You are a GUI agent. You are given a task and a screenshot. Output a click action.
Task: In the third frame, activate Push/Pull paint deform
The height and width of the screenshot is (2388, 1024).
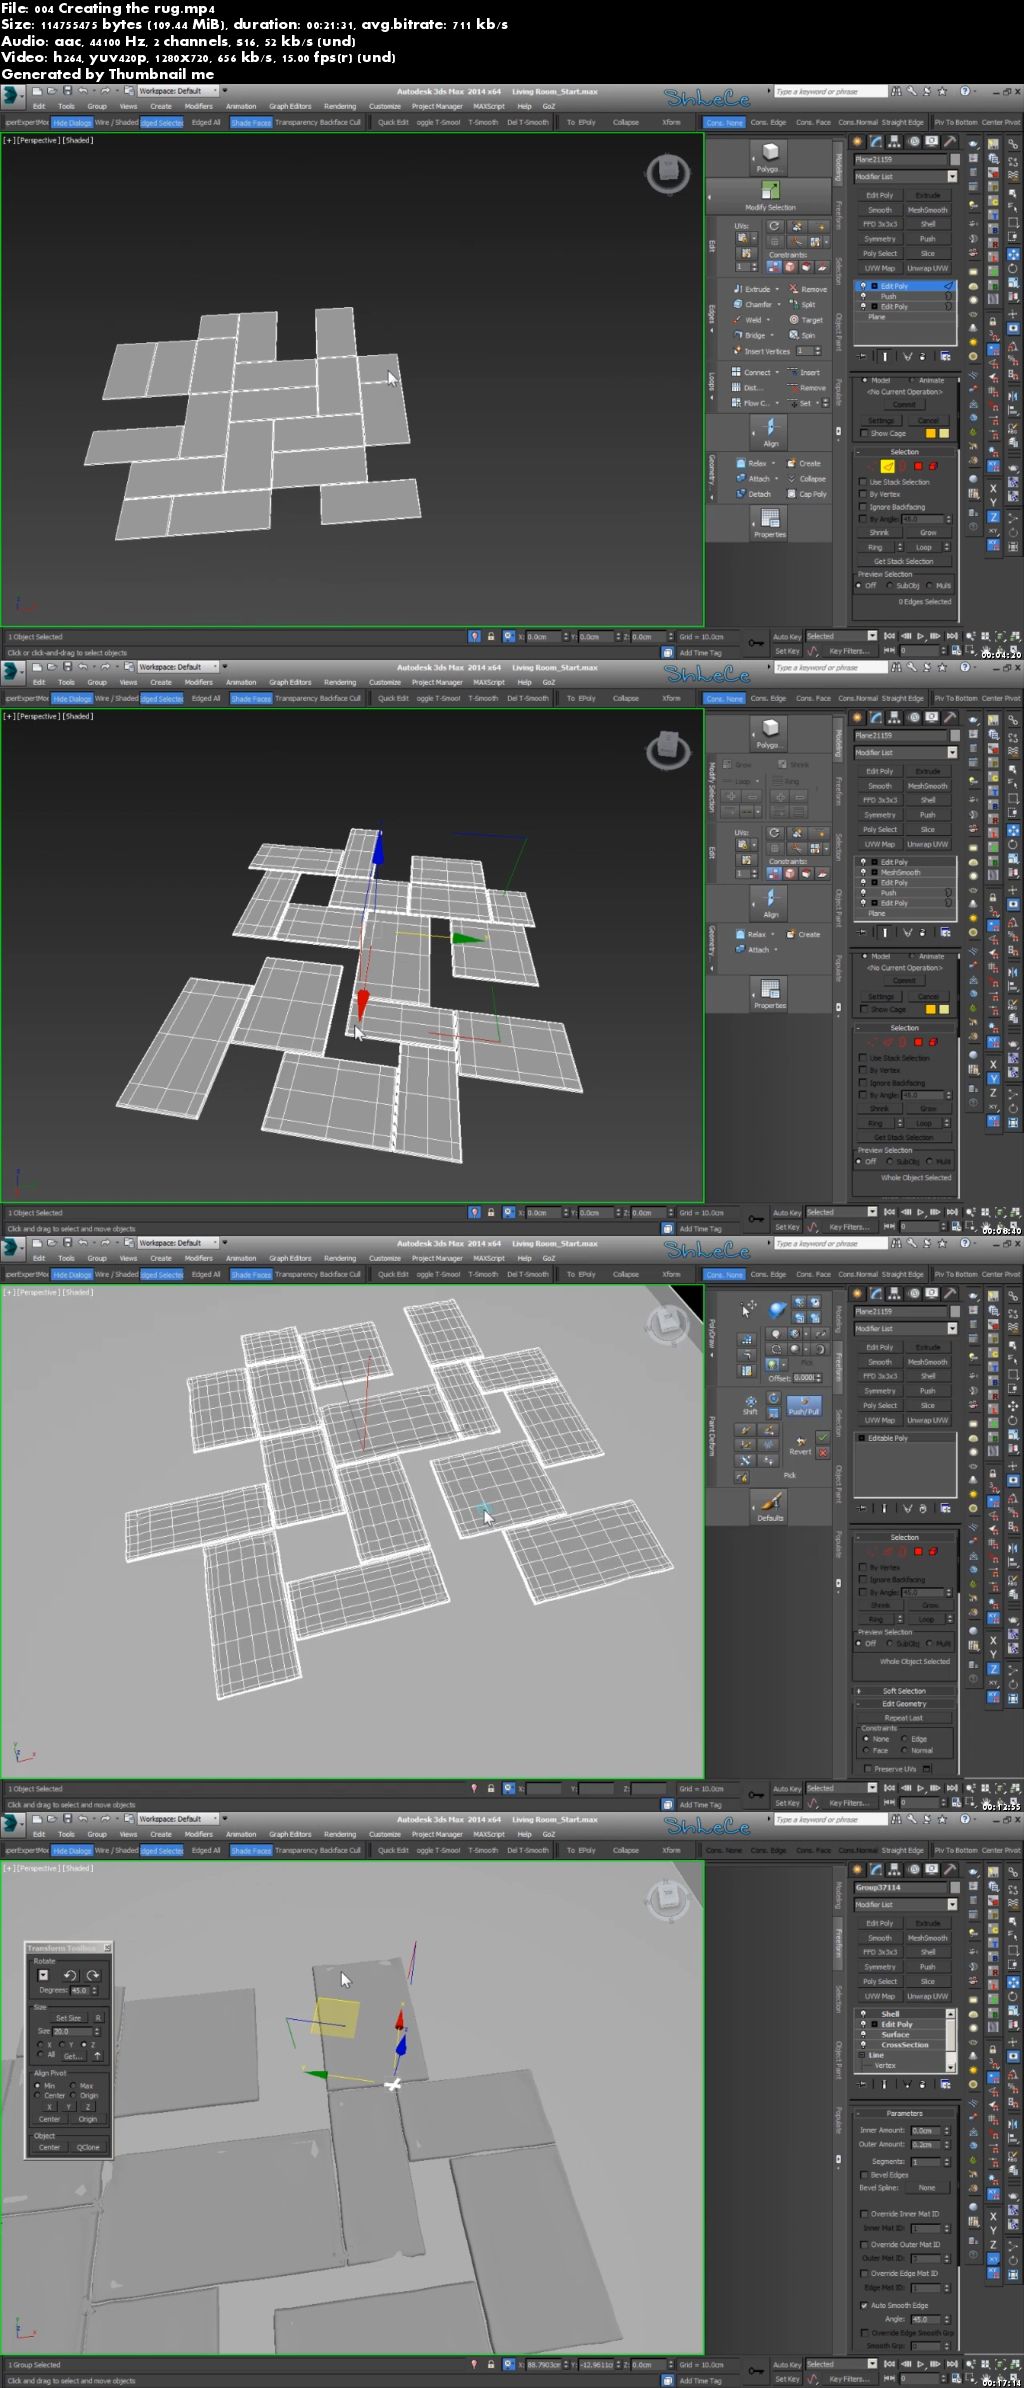(804, 1405)
